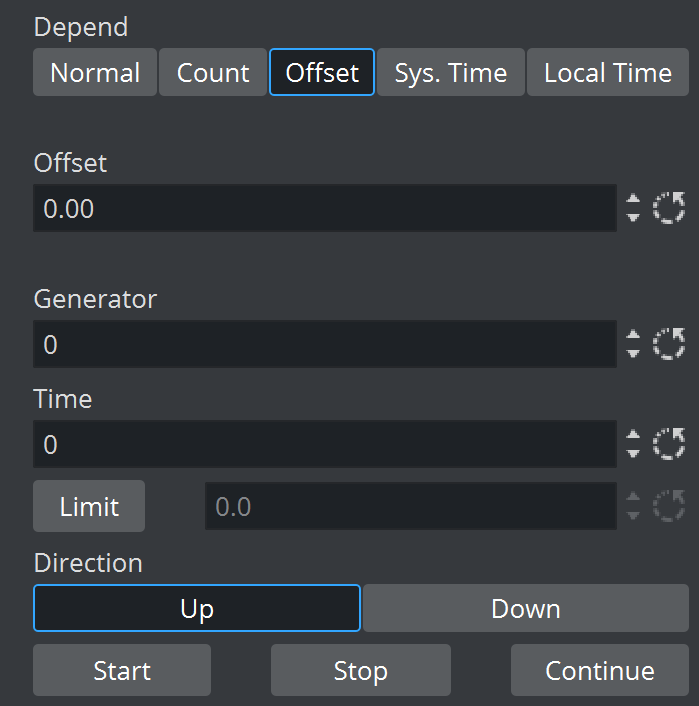Click the Offset spinner arrows

pyautogui.click(x=633, y=208)
